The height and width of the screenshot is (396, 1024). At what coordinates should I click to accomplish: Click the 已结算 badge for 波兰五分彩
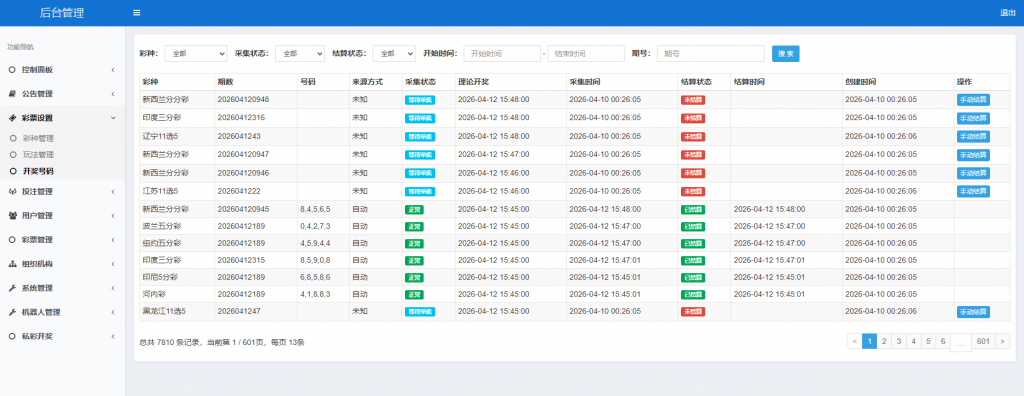(693, 226)
